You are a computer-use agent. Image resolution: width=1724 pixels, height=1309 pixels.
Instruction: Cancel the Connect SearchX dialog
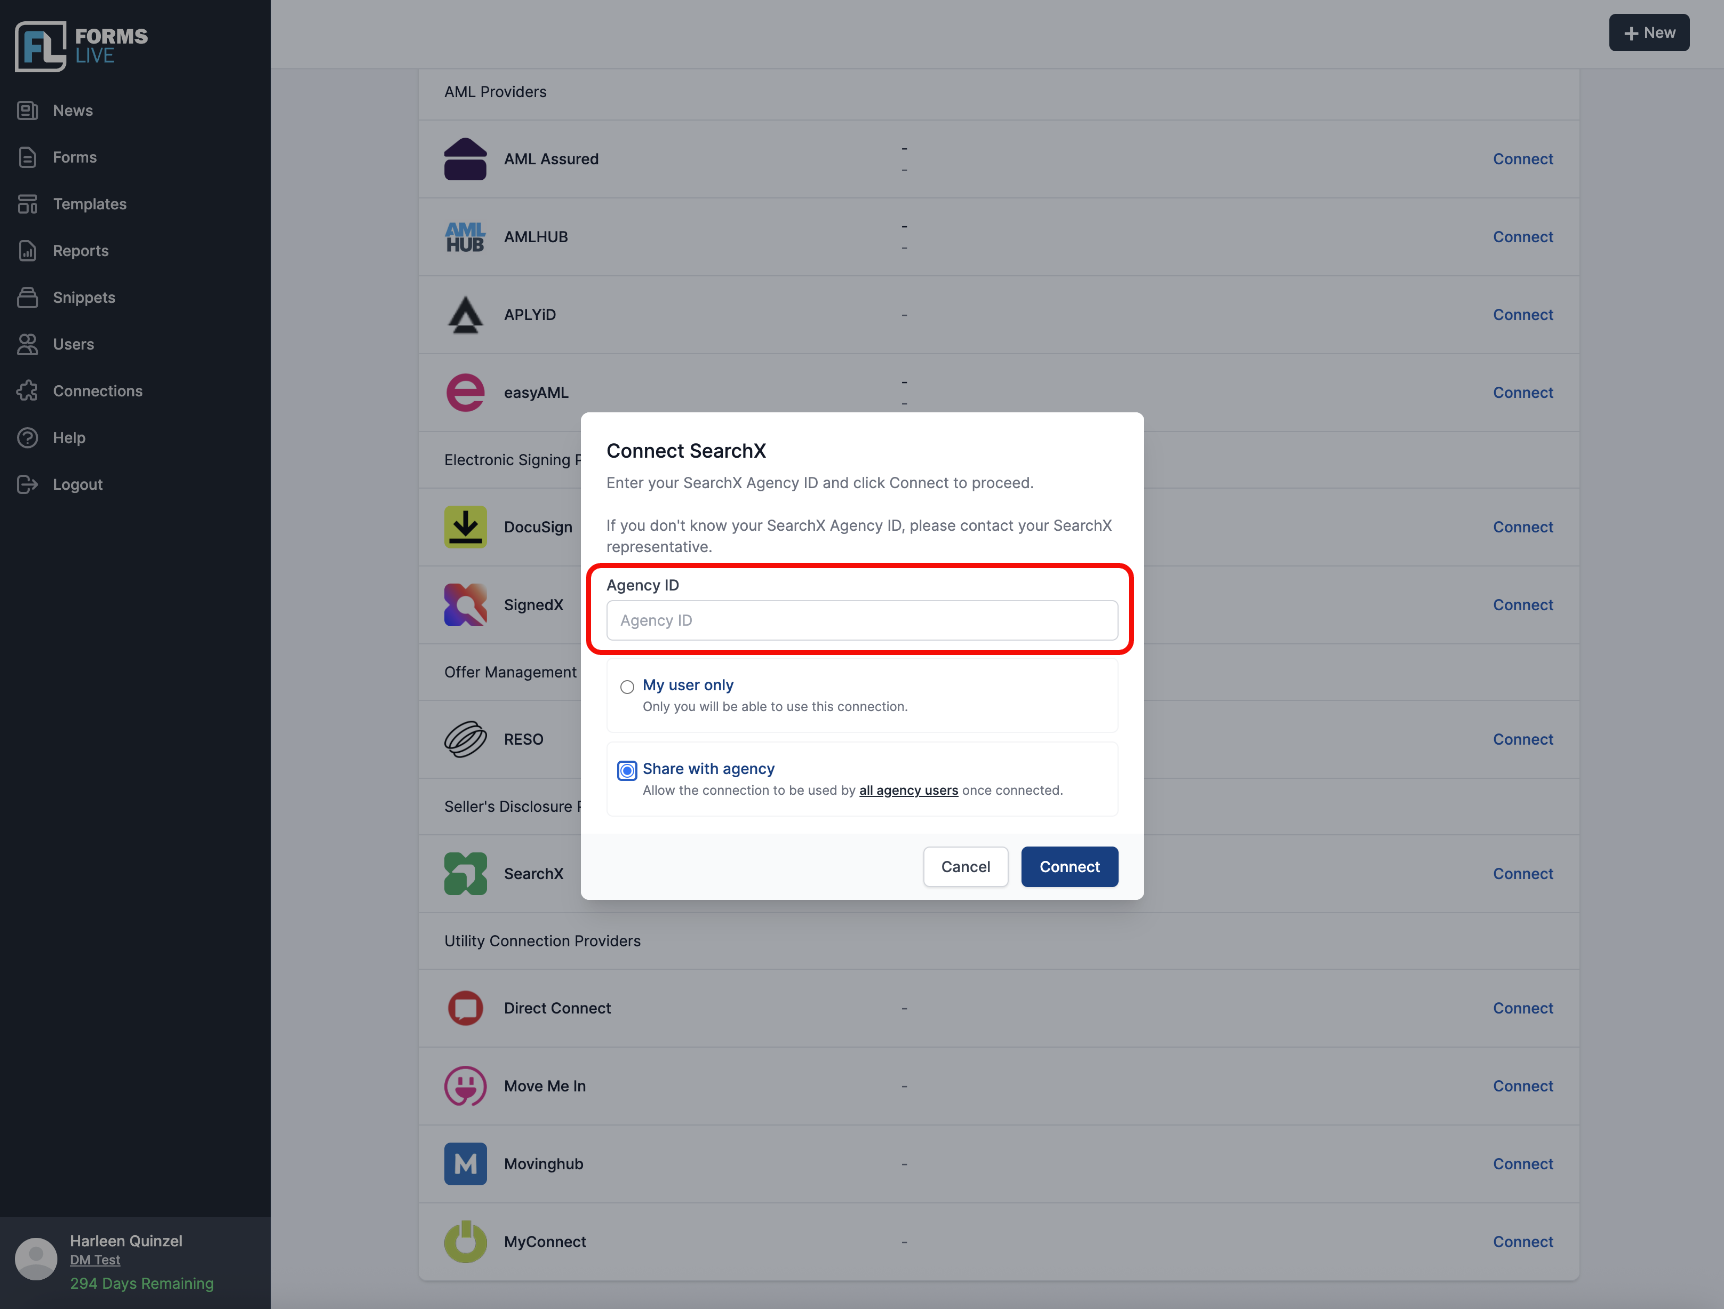pyautogui.click(x=966, y=867)
